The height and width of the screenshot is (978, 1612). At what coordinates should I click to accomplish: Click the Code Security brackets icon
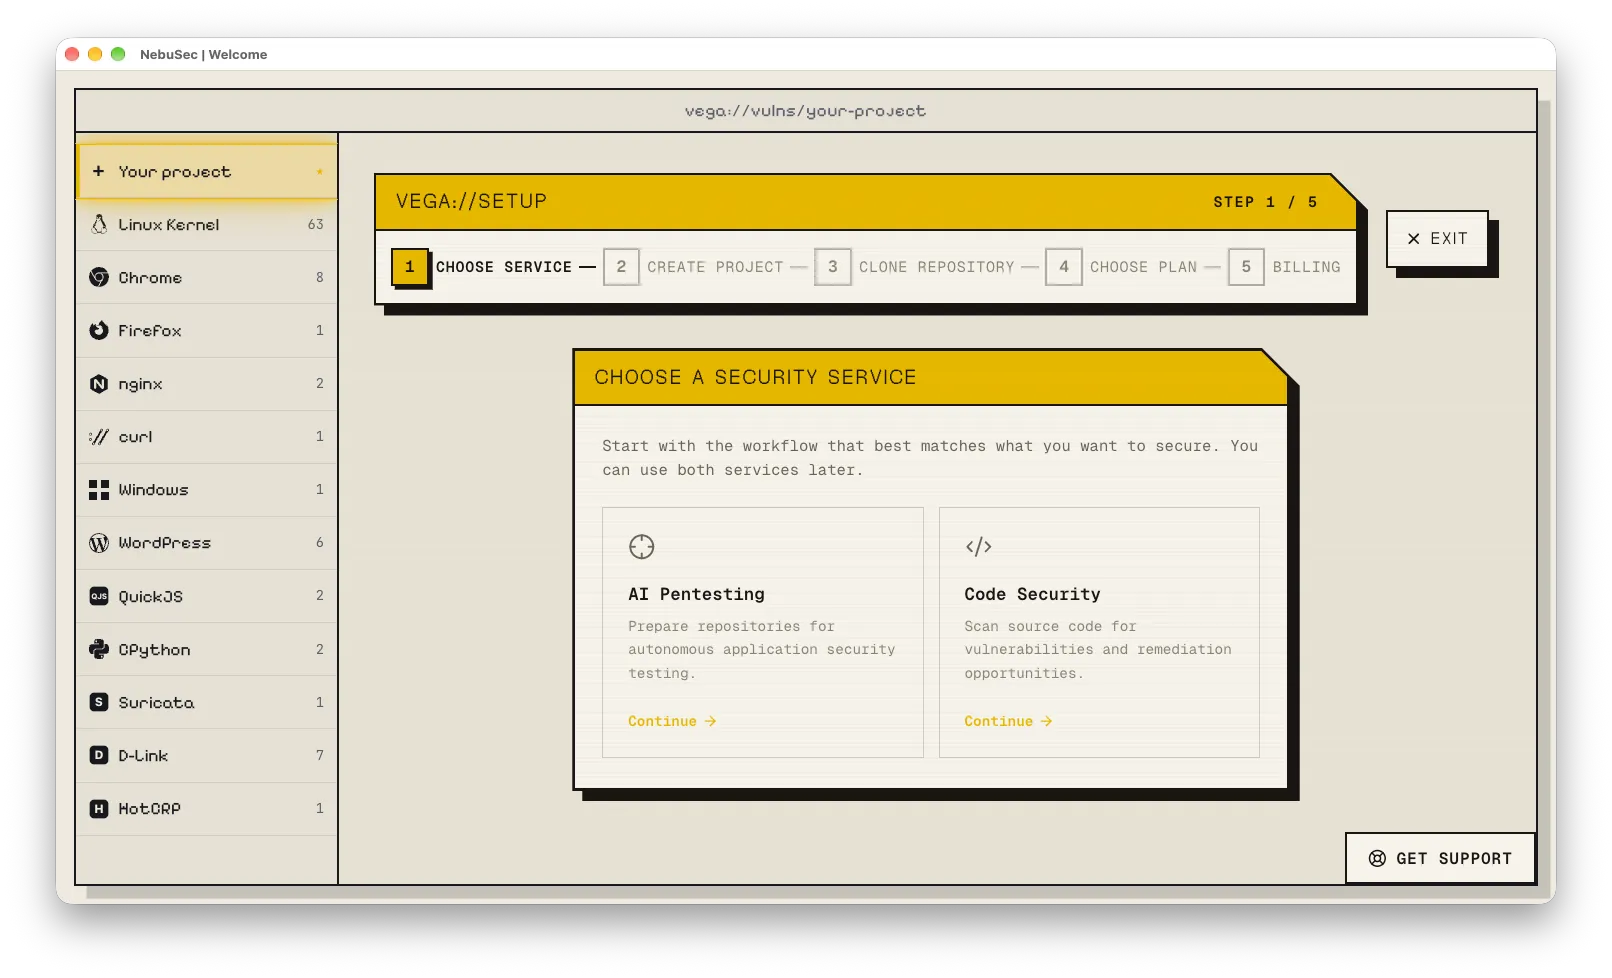[978, 547]
